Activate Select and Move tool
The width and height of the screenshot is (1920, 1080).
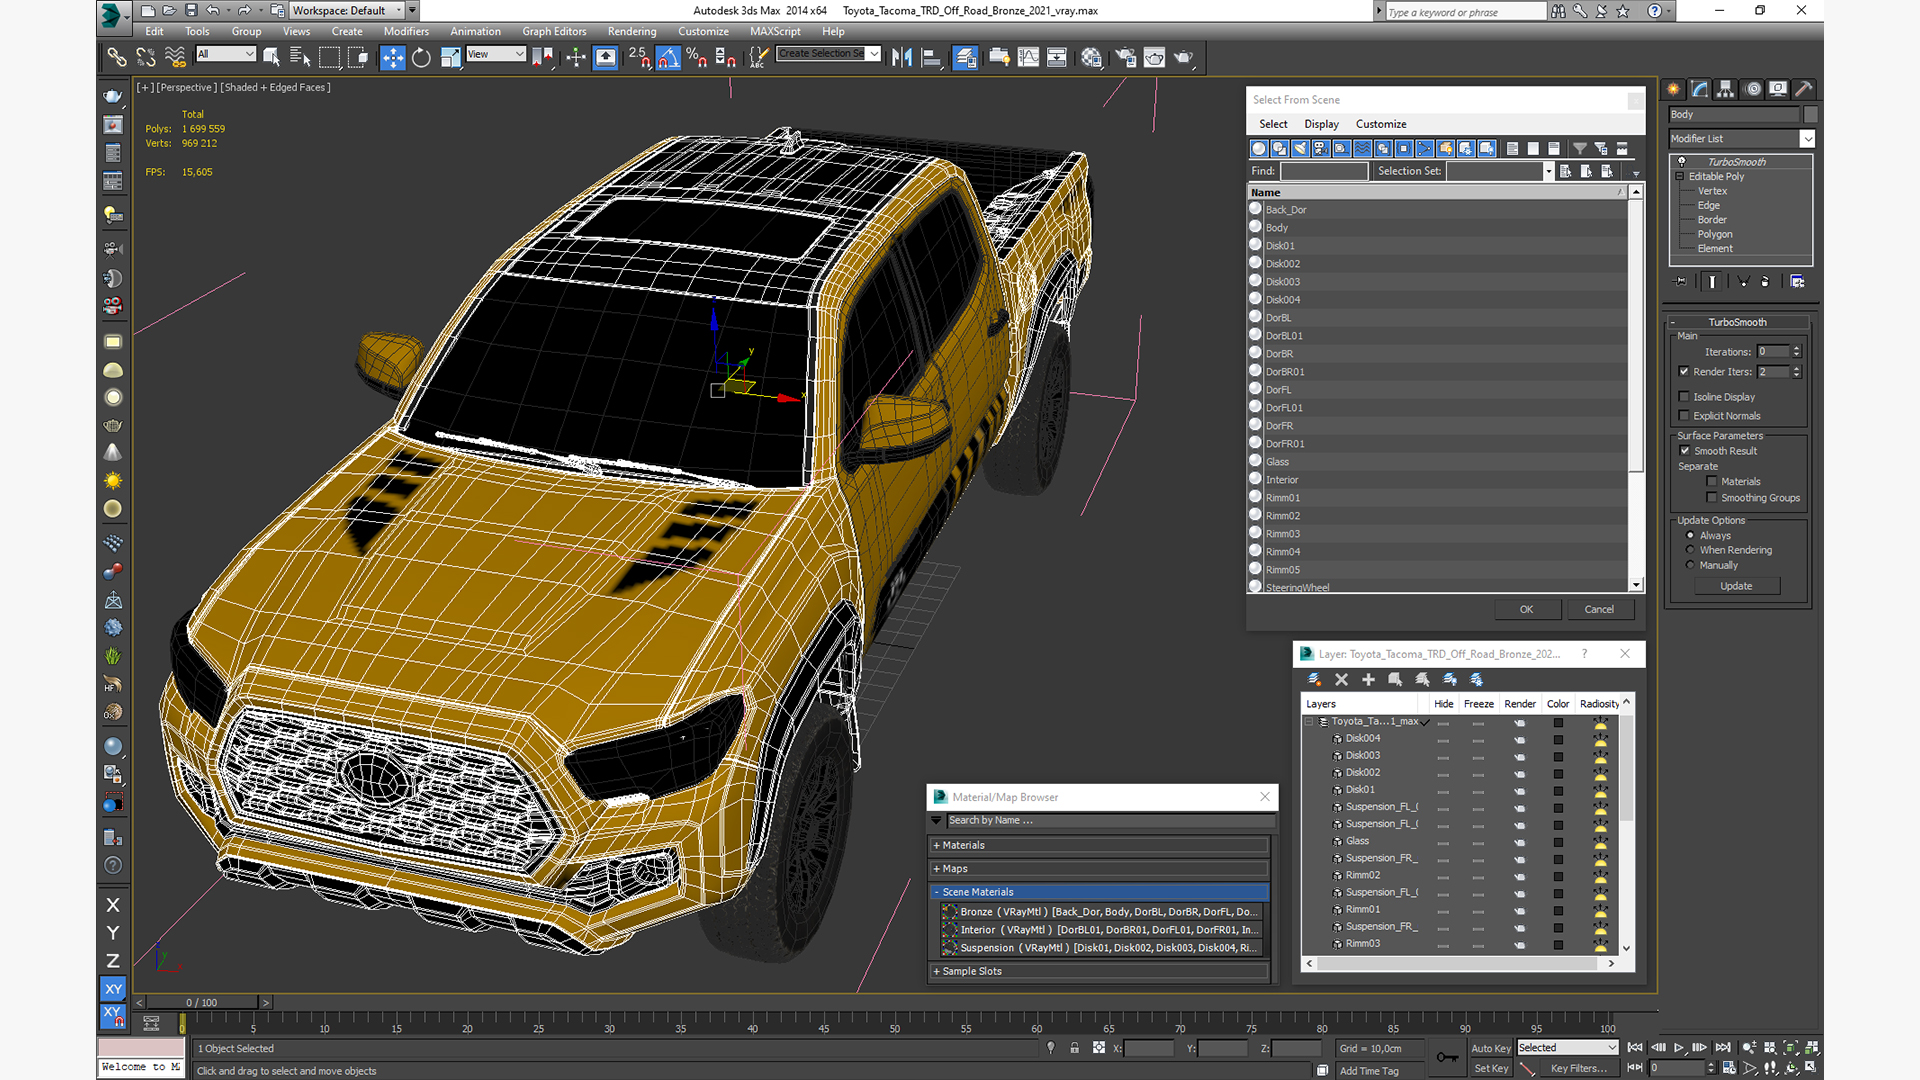393,58
